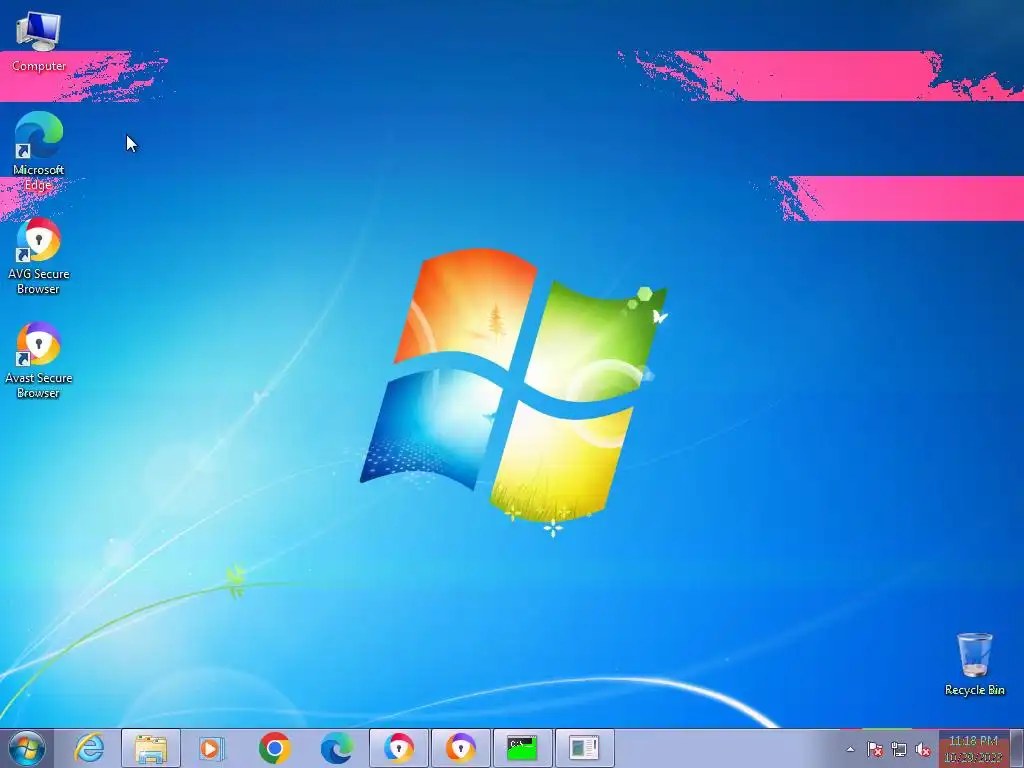Show hidden system tray icons arrow
The width and height of the screenshot is (1024, 768).
pyautogui.click(x=850, y=750)
